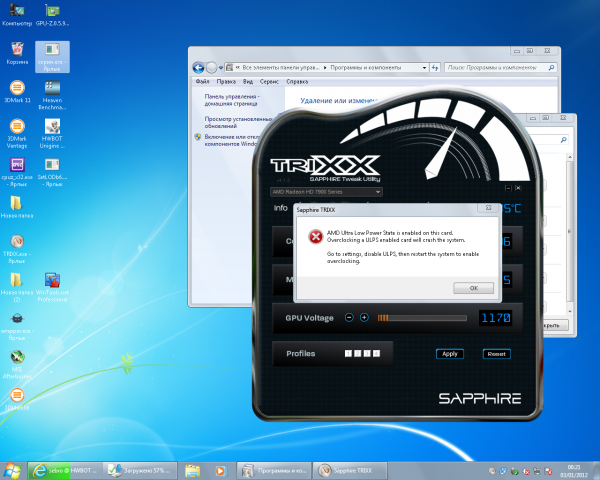Switch to the Internet Explorer HWBOT taskbar item
The image size is (600, 480).
[x=65, y=470]
